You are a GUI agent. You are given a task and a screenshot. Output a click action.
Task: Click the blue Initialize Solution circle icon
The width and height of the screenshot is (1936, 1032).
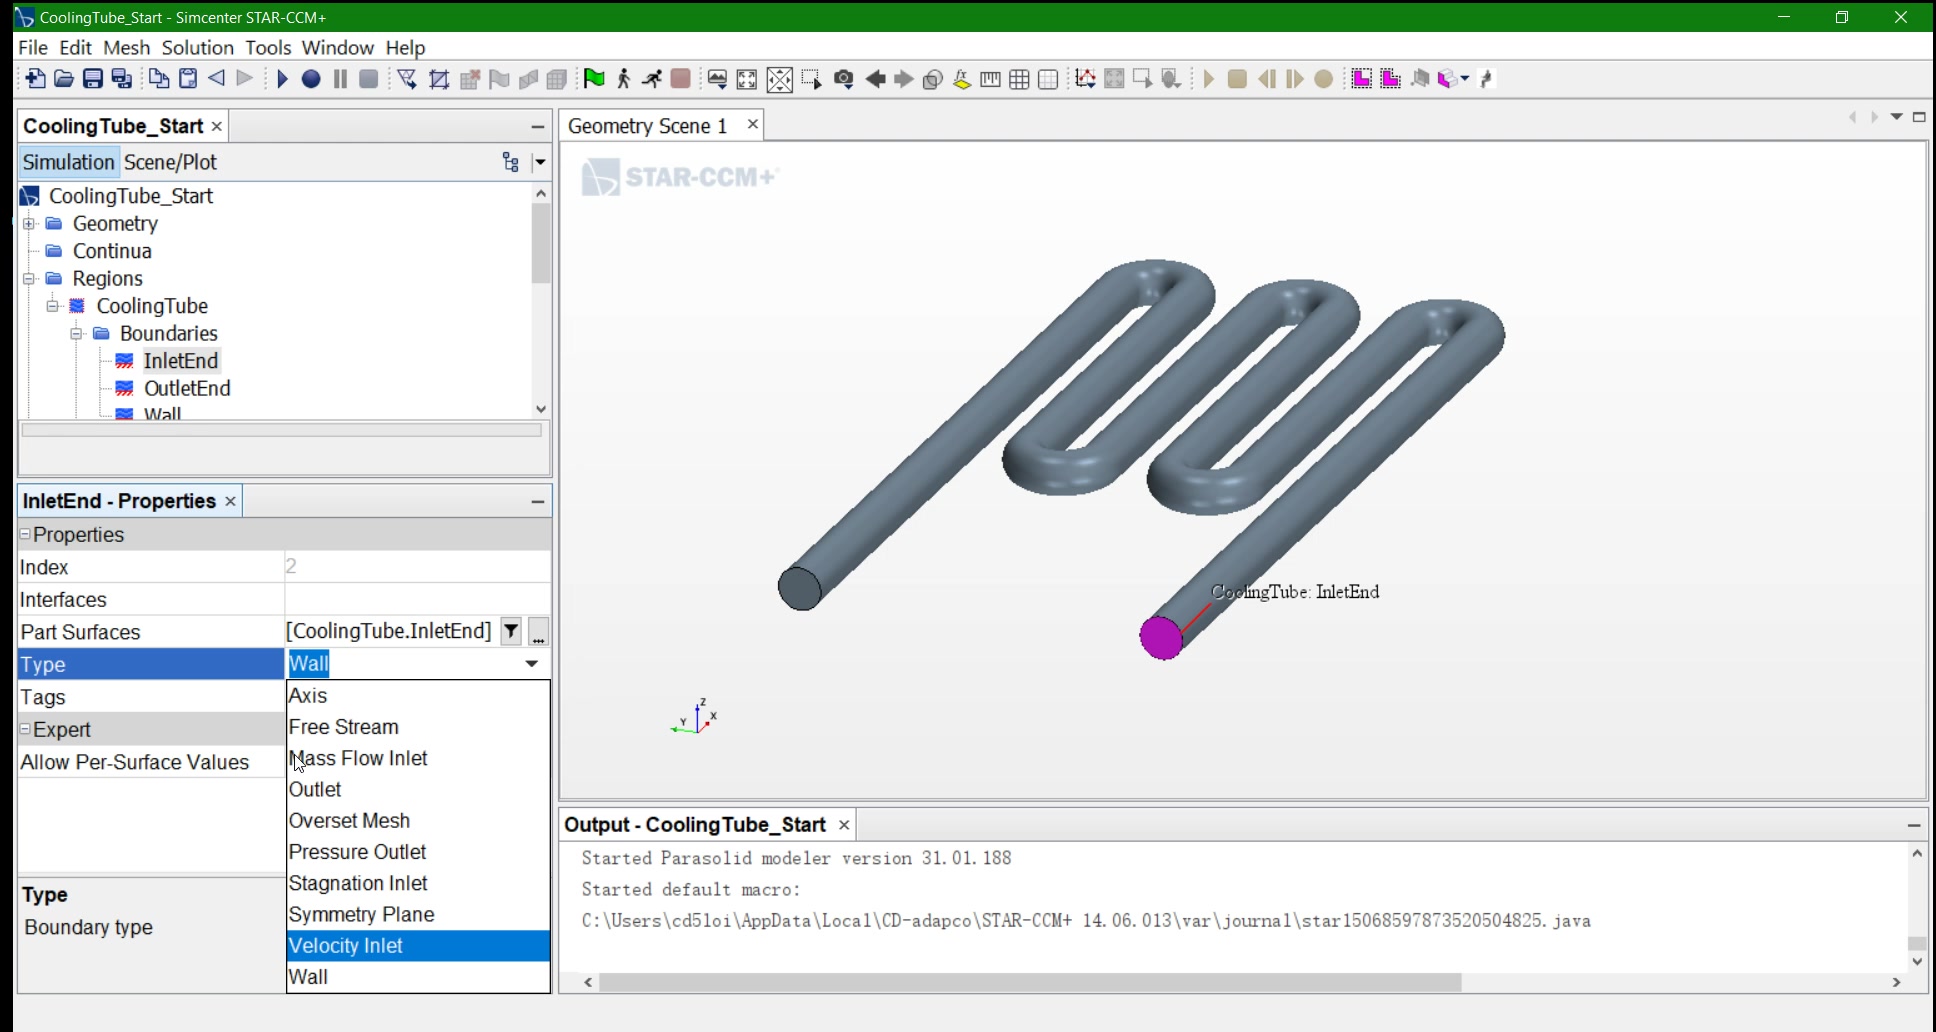(x=311, y=79)
